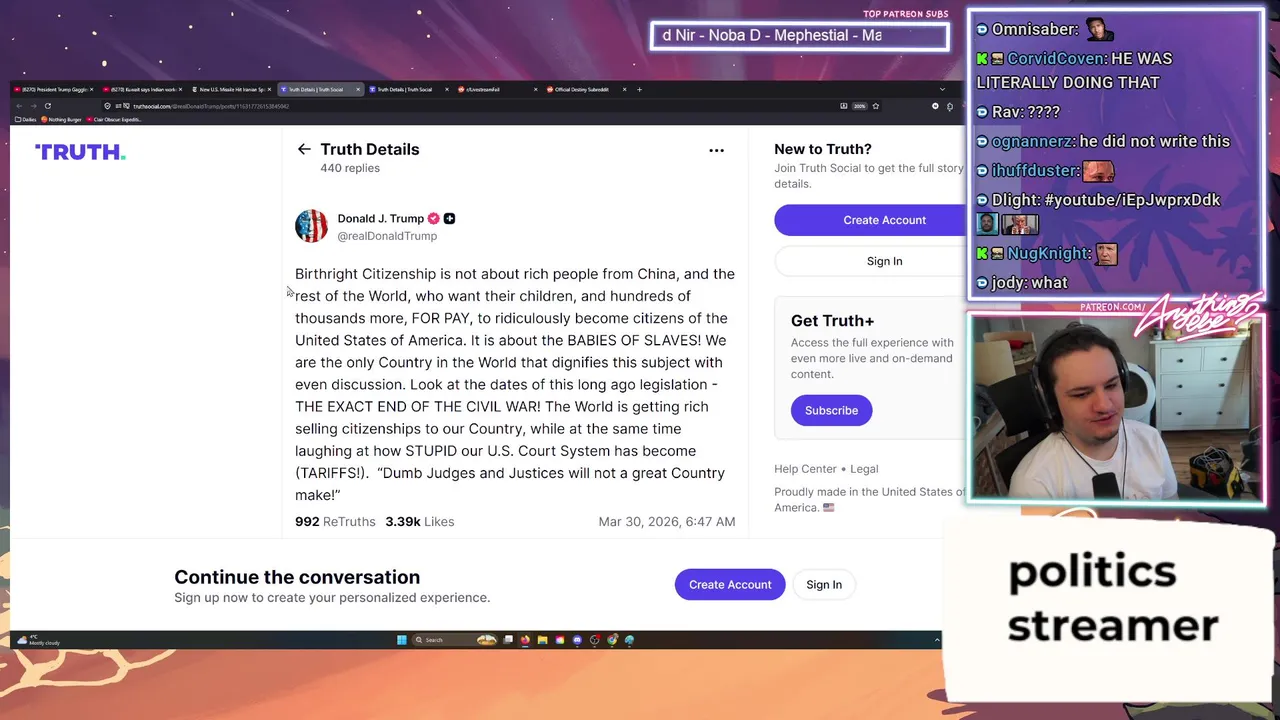The width and height of the screenshot is (1280, 720).
Task: Reload the page
Action: 47,106
